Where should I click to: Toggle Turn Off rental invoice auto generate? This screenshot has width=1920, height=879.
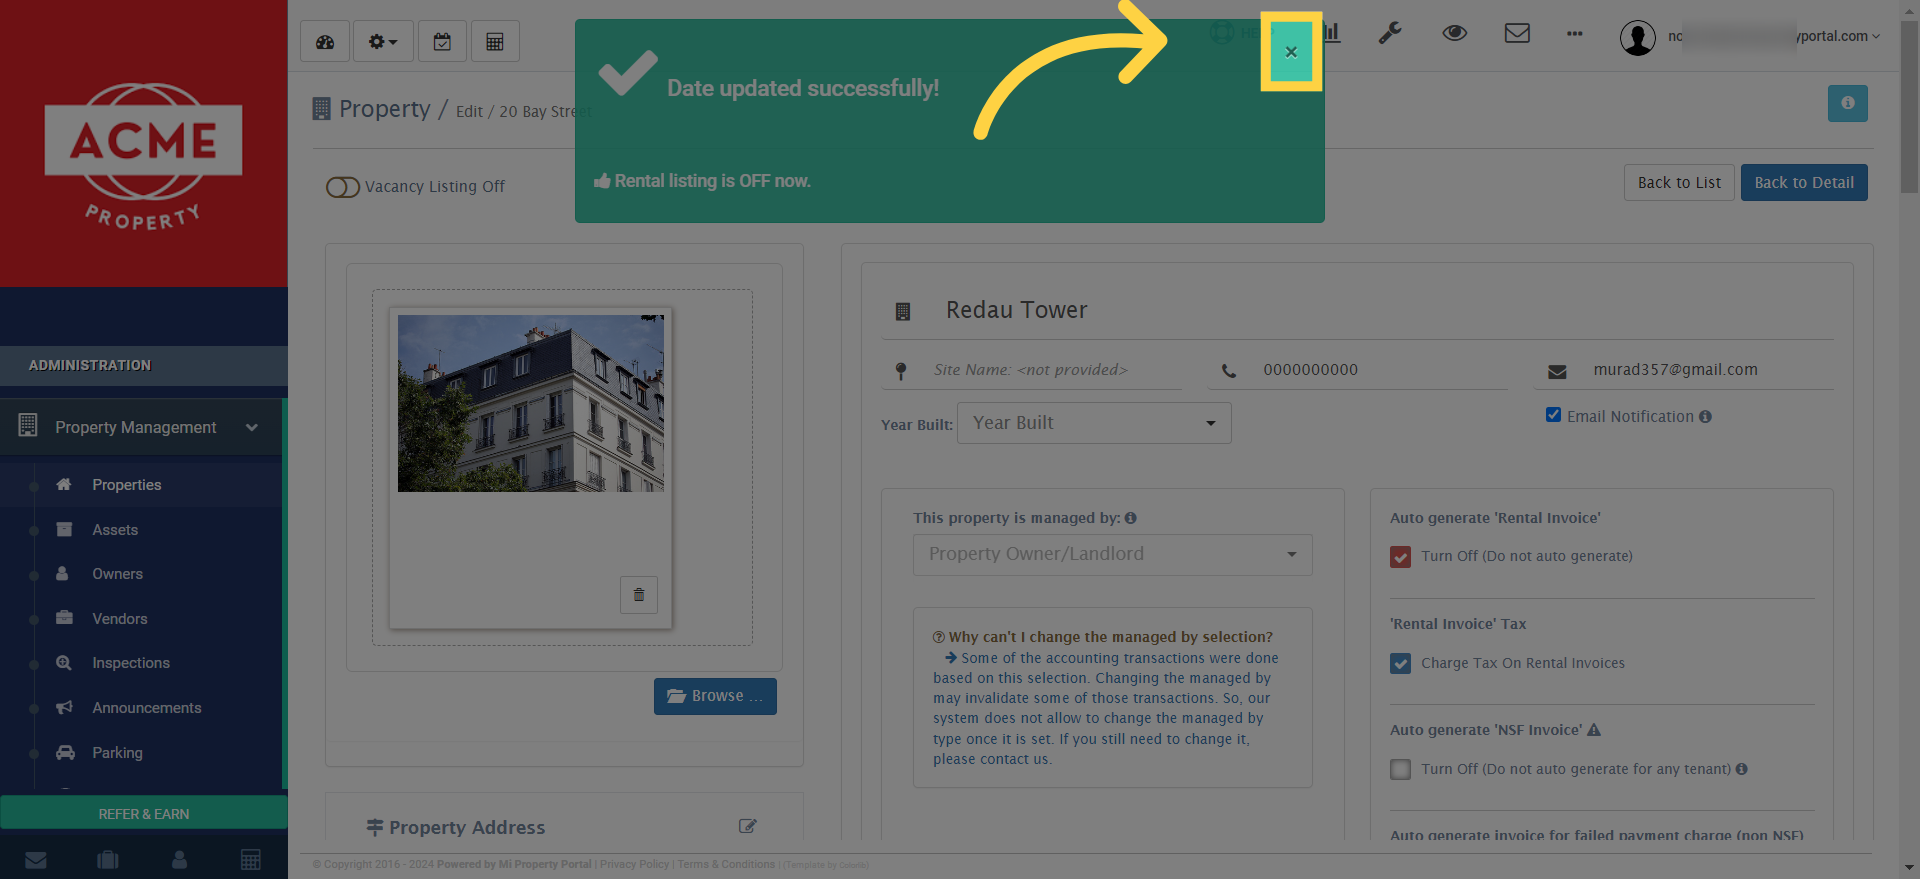[x=1401, y=557]
